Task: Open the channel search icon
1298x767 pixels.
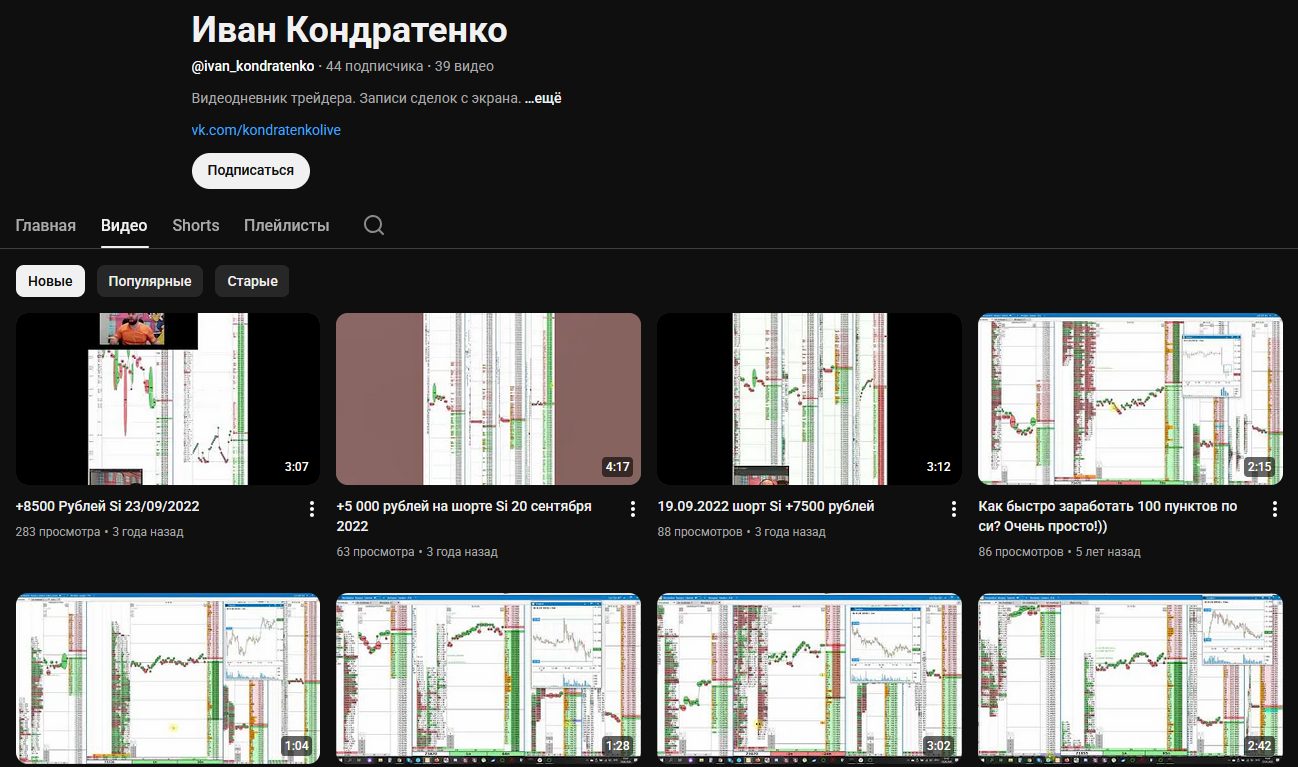Action: pyautogui.click(x=373, y=225)
